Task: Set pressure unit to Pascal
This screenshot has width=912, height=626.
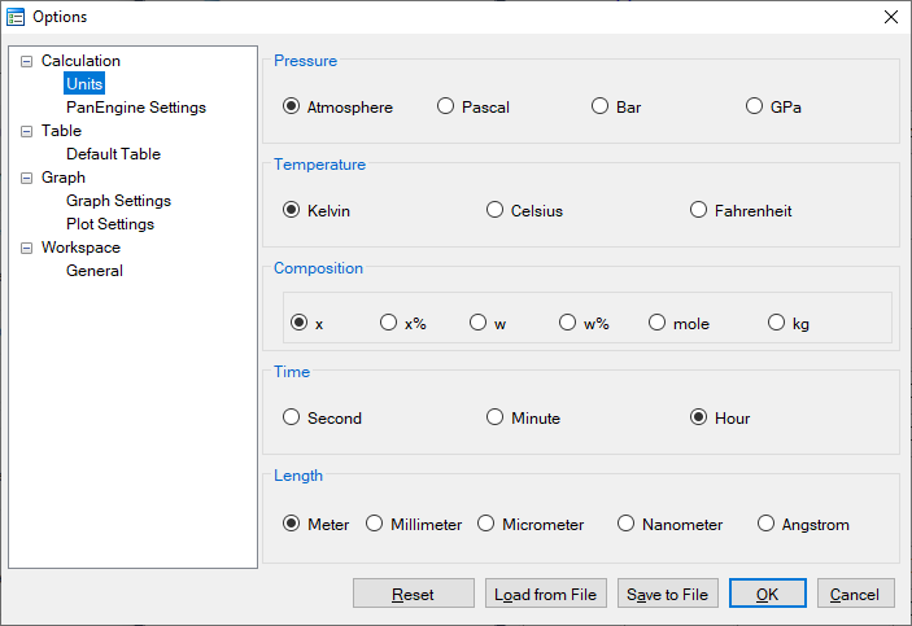Action: coord(446,107)
